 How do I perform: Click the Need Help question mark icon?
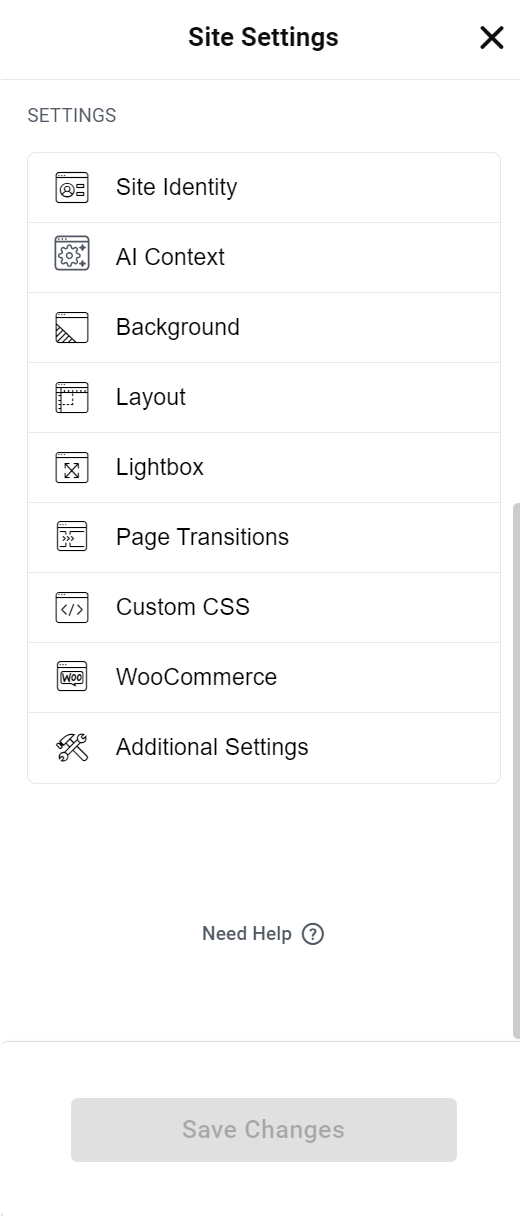[313, 934]
